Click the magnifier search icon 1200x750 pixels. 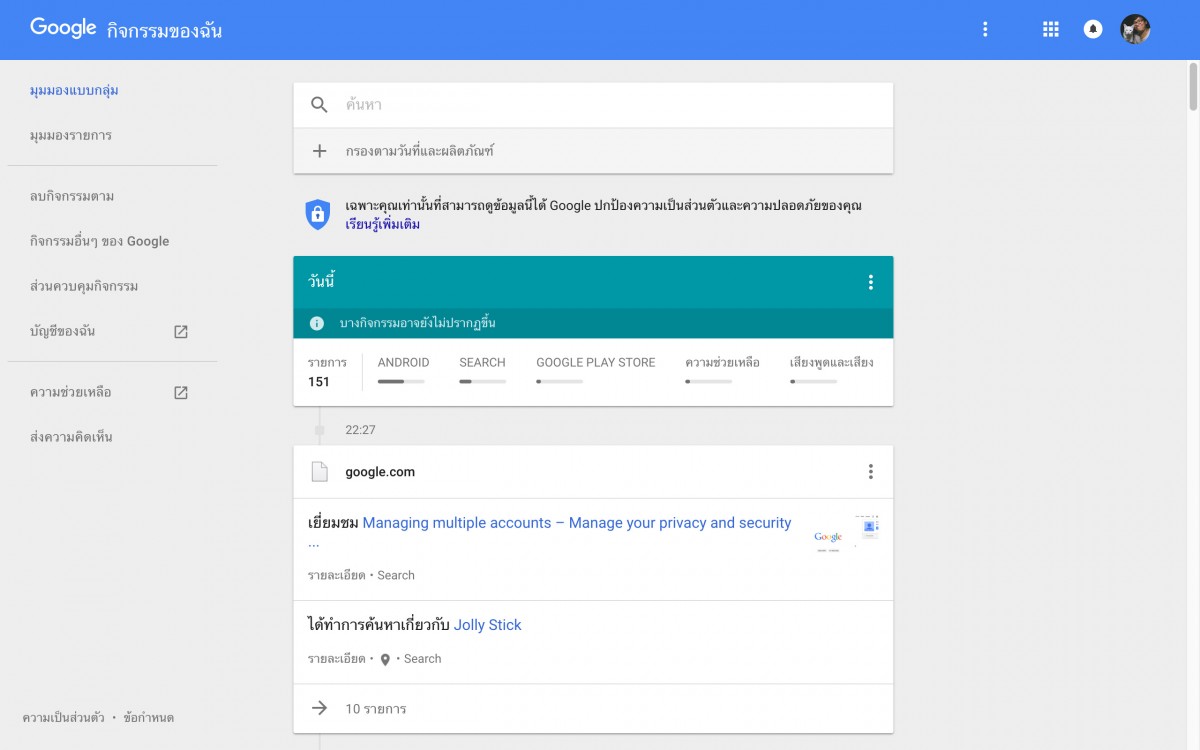point(319,105)
